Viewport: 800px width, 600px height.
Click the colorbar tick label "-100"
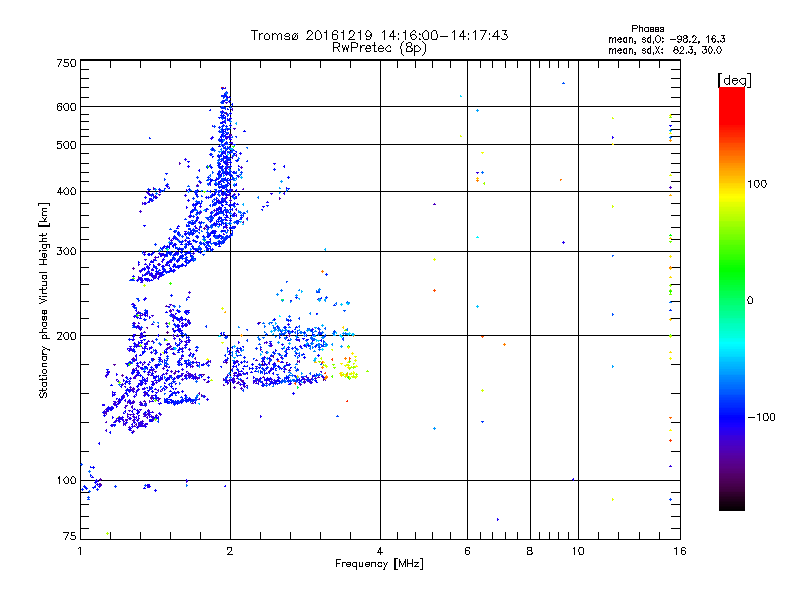click(761, 417)
